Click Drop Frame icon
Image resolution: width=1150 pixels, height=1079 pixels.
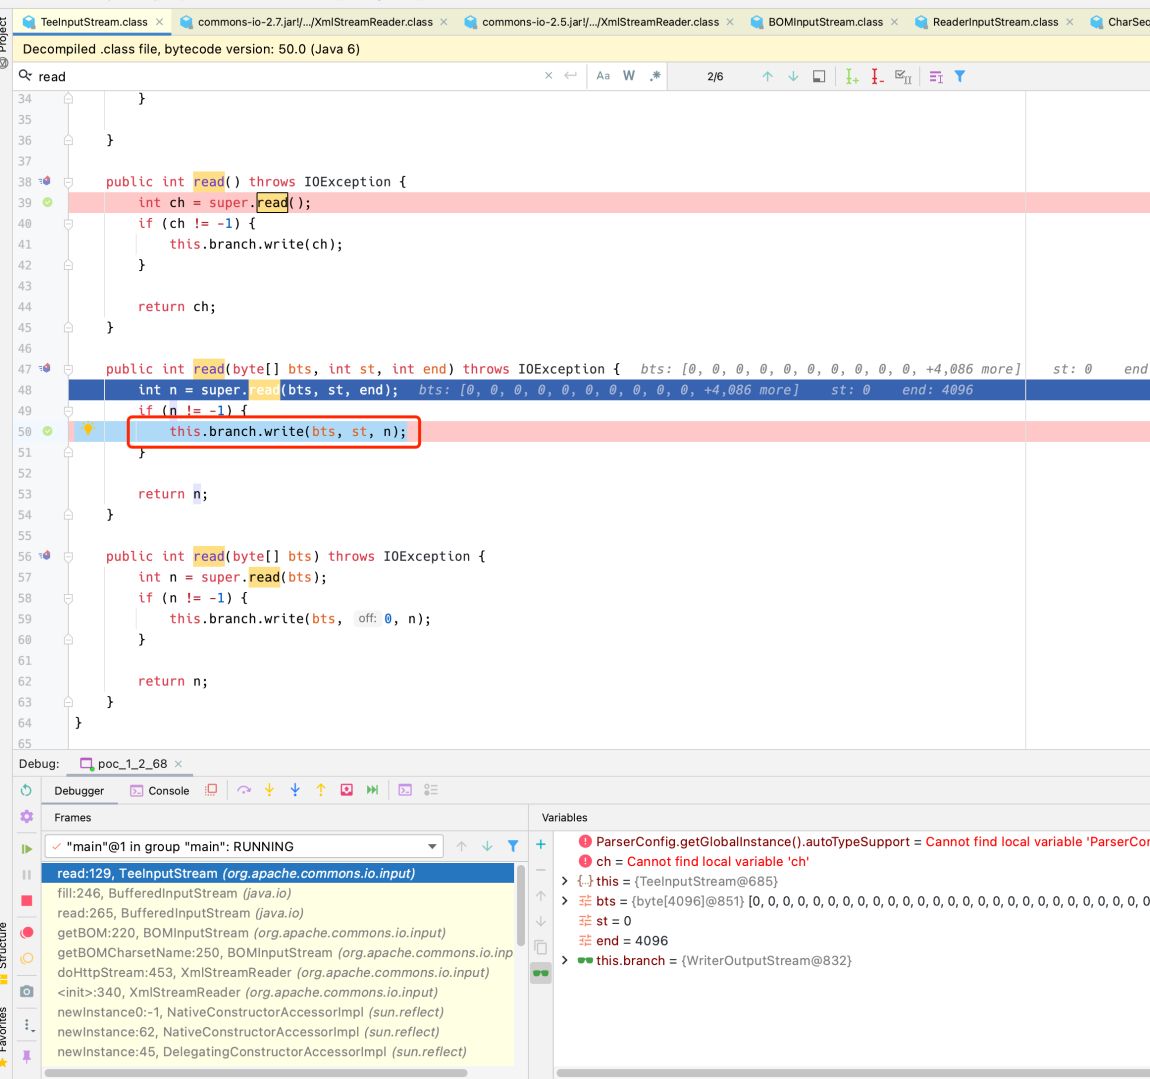[x=347, y=790]
